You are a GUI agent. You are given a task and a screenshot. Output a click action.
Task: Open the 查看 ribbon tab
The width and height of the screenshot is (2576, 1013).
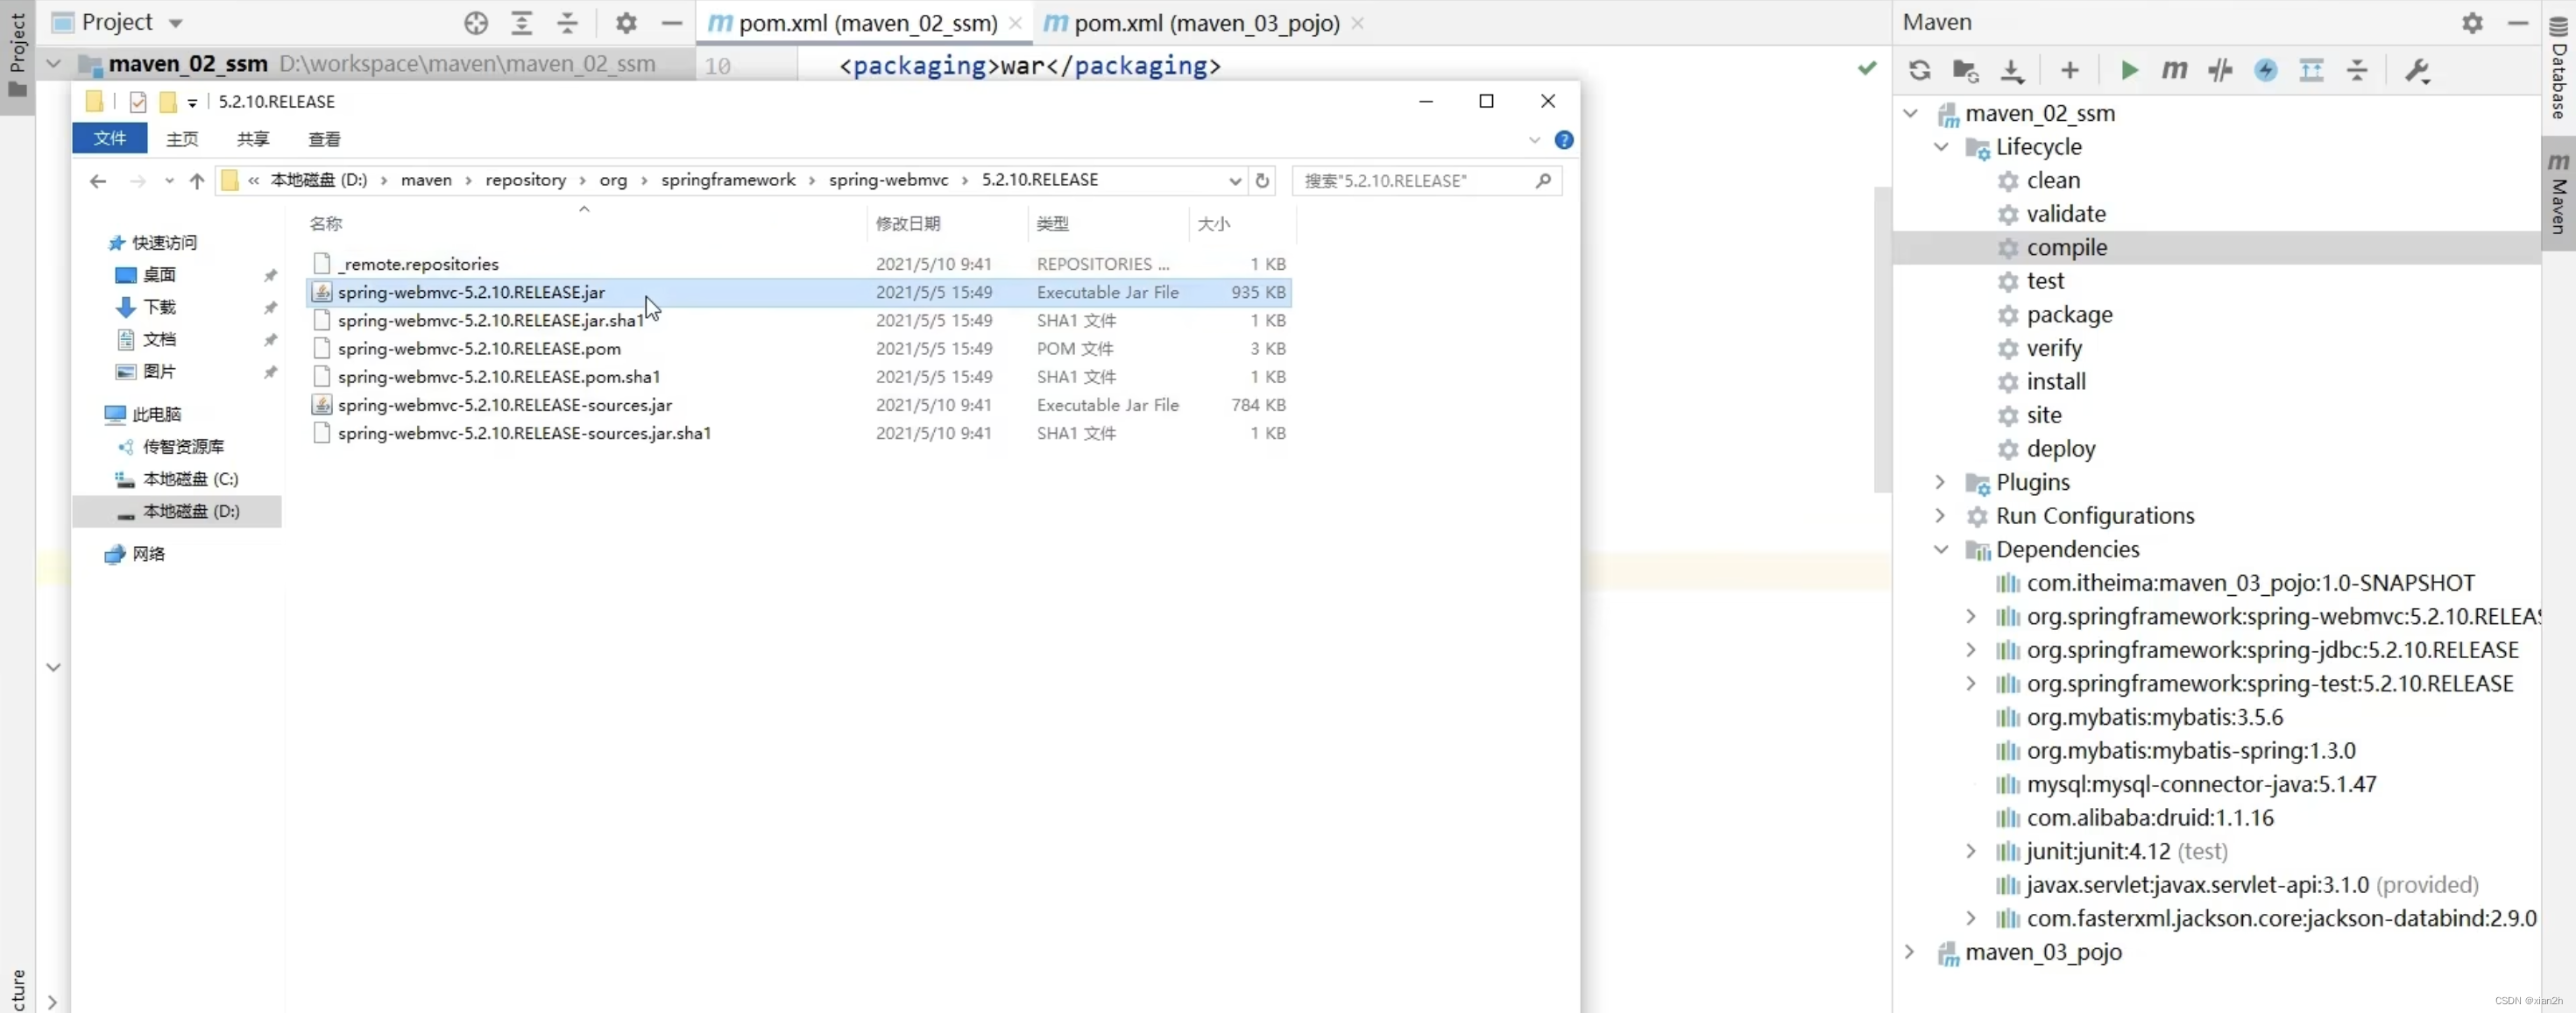324,139
